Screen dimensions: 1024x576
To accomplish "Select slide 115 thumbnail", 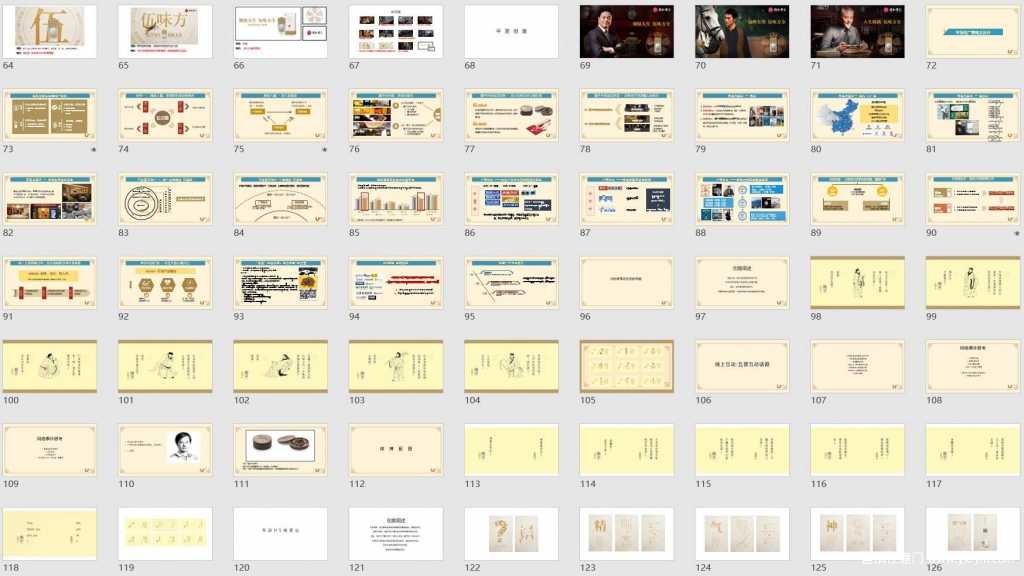I will click(x=742, y=450).
